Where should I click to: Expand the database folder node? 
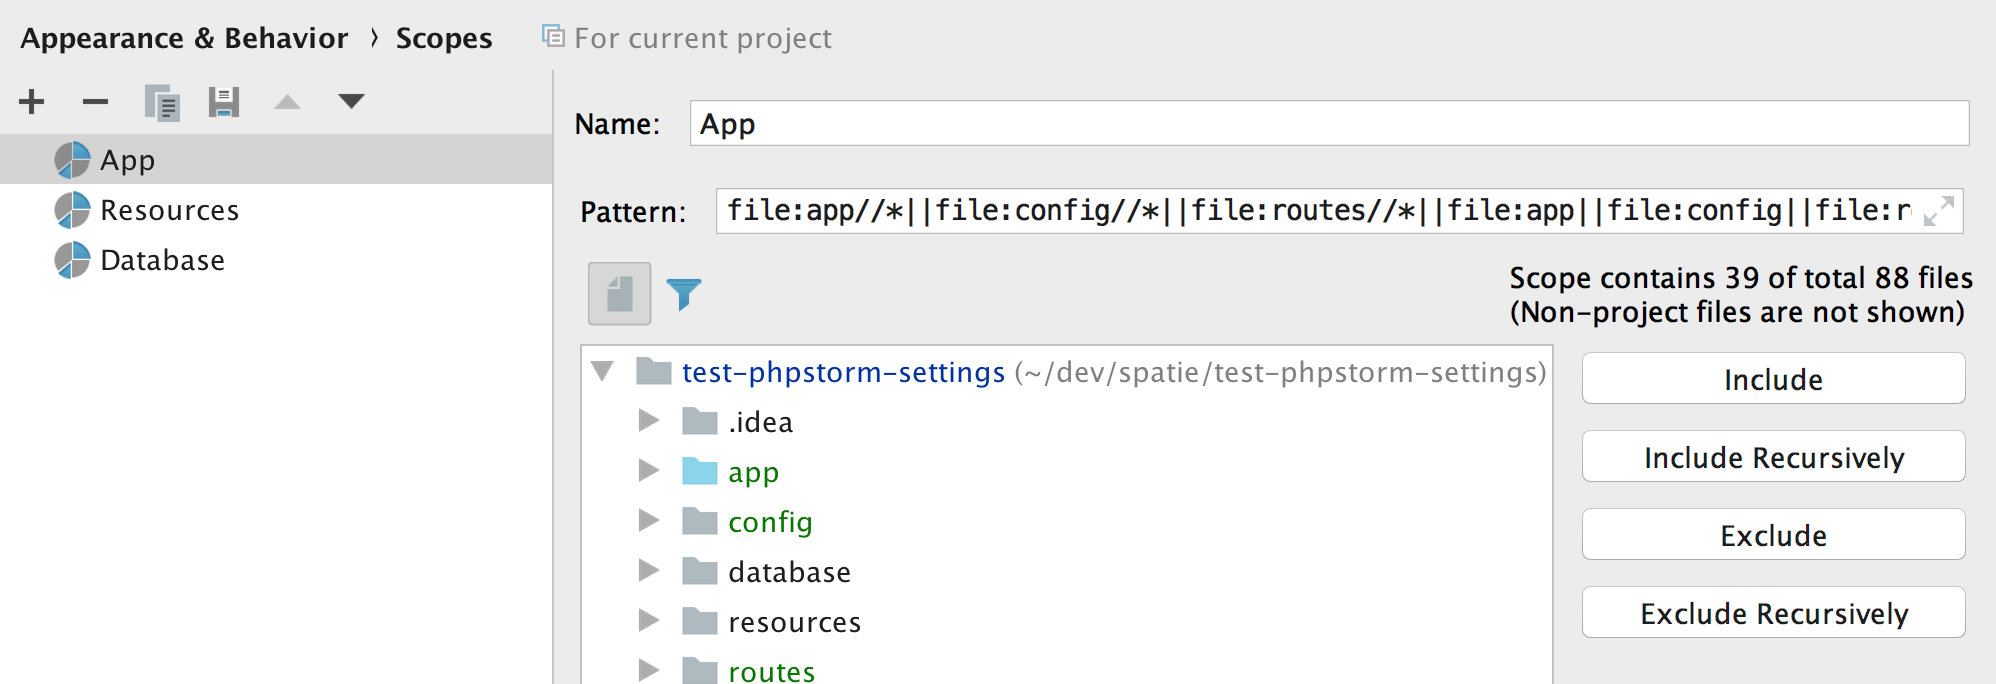(649, 571)
